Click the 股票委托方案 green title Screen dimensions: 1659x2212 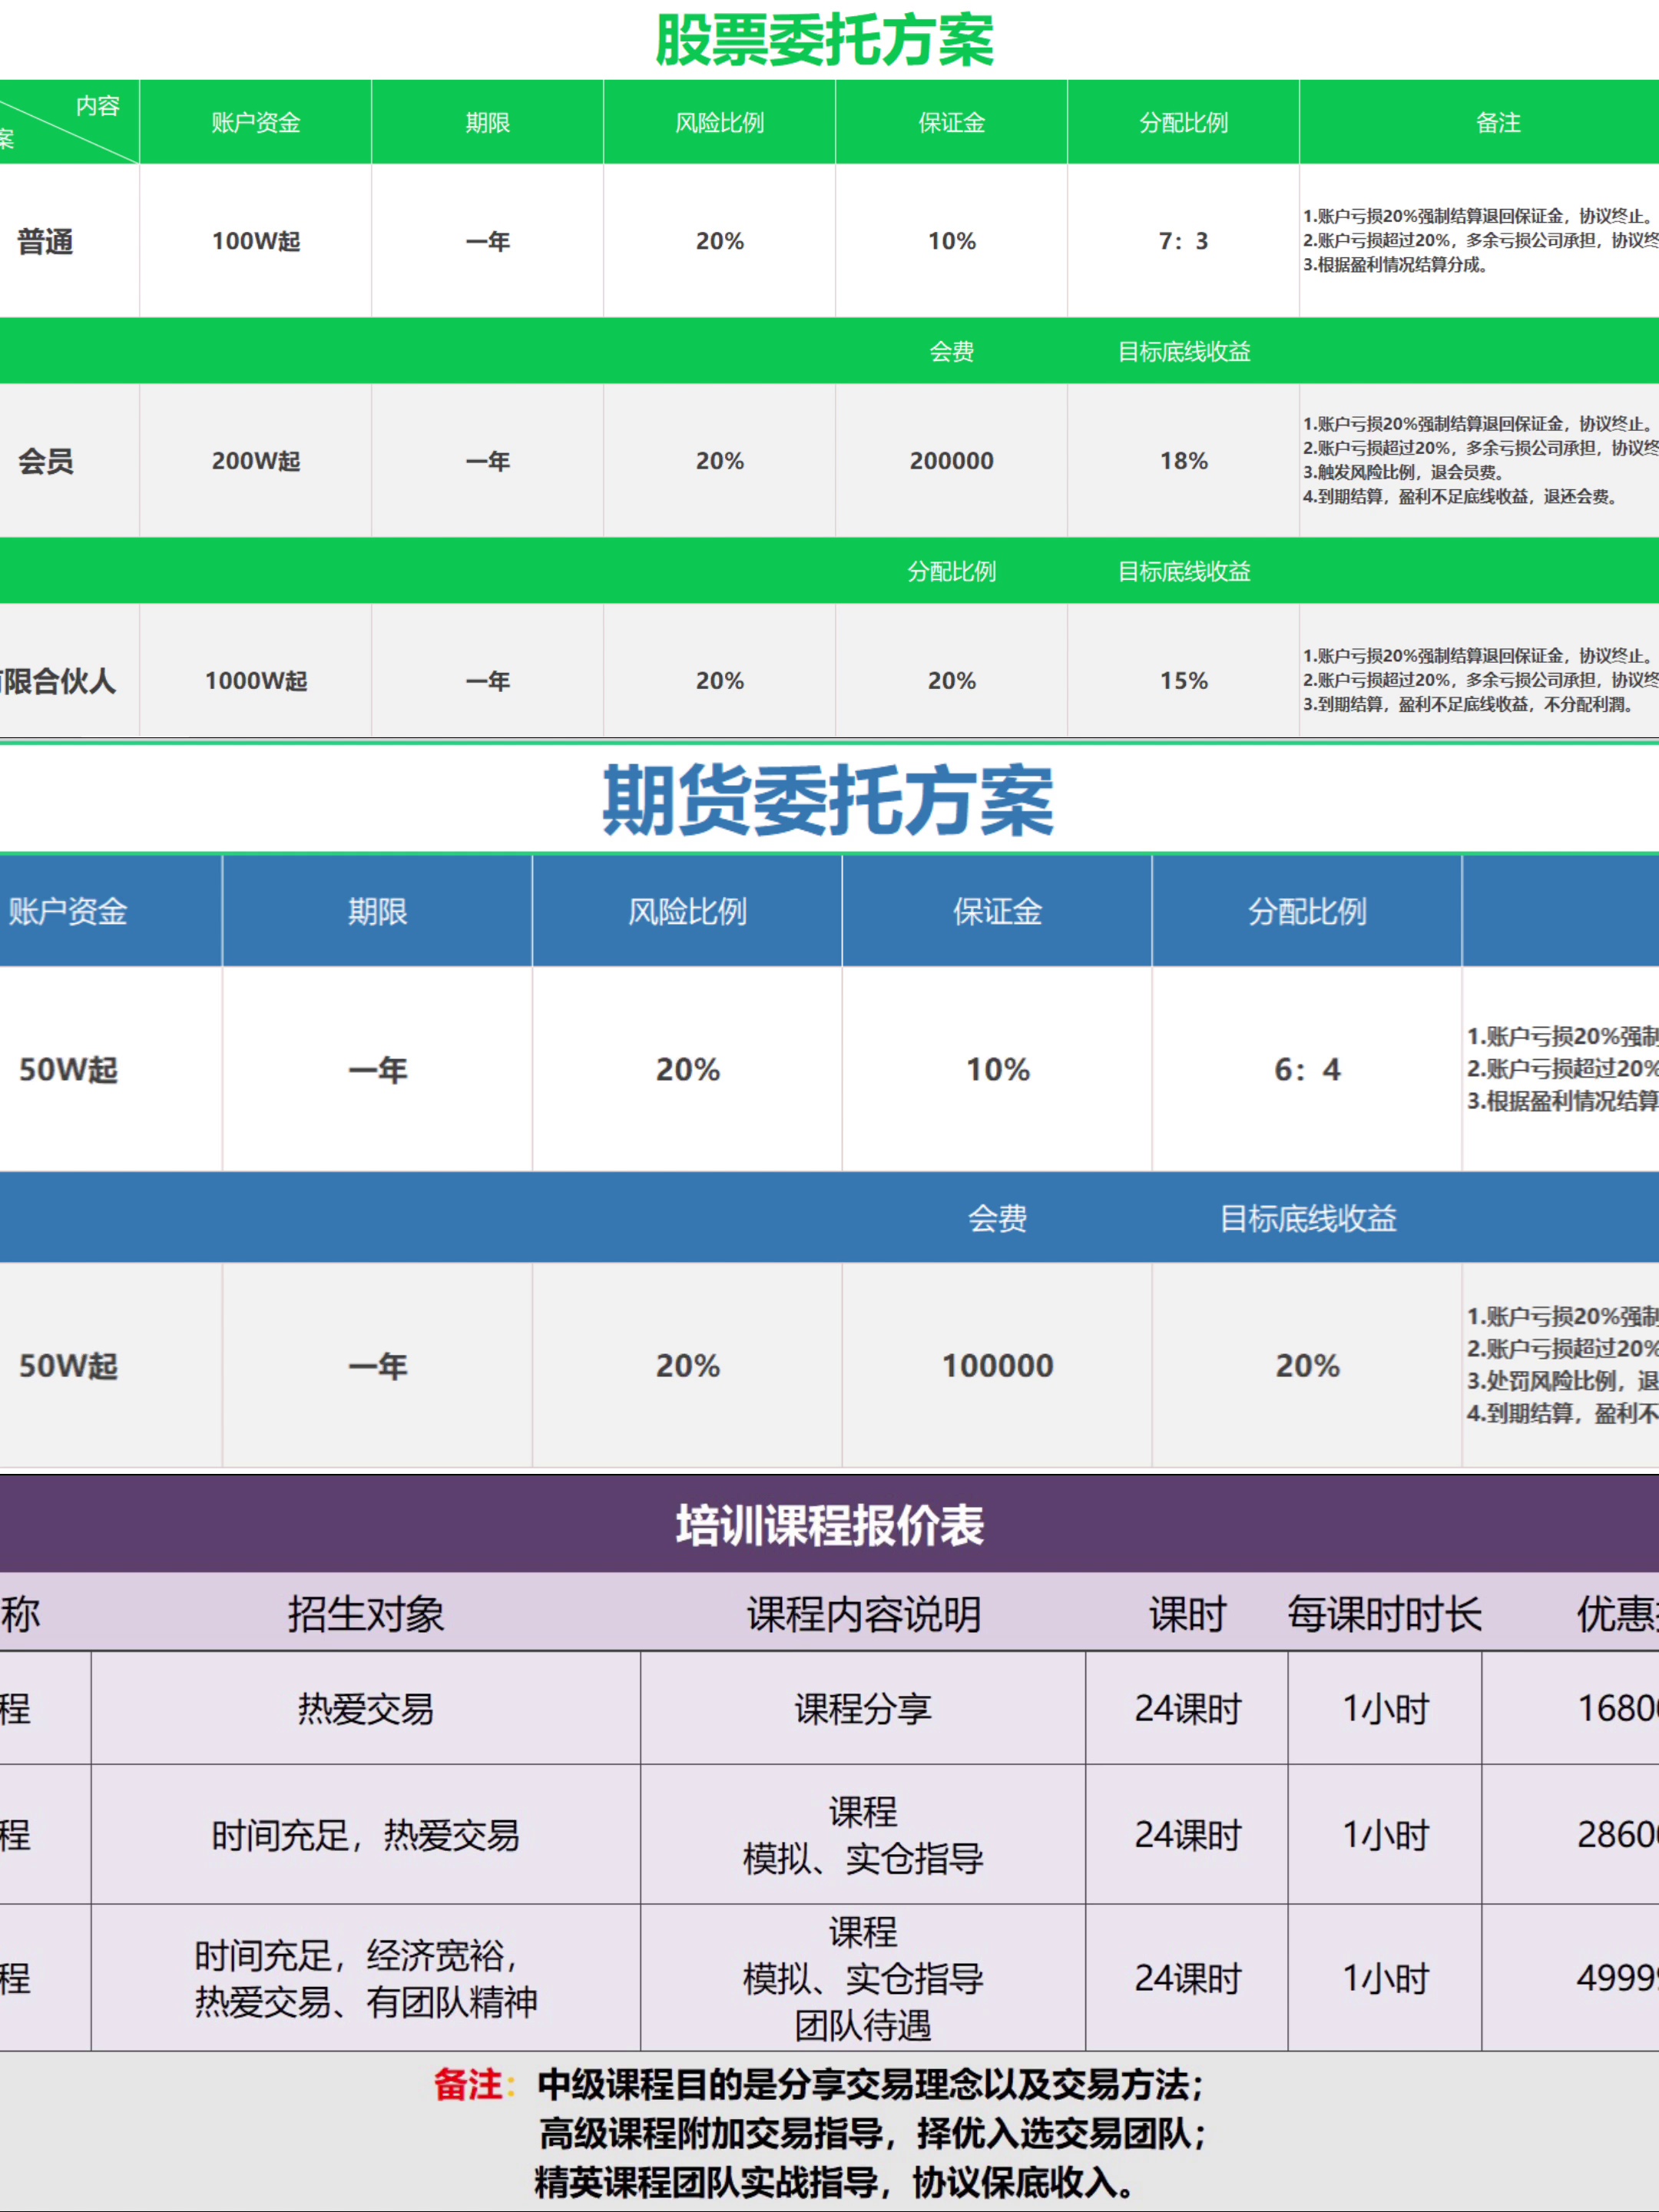(x=824, y=40)
